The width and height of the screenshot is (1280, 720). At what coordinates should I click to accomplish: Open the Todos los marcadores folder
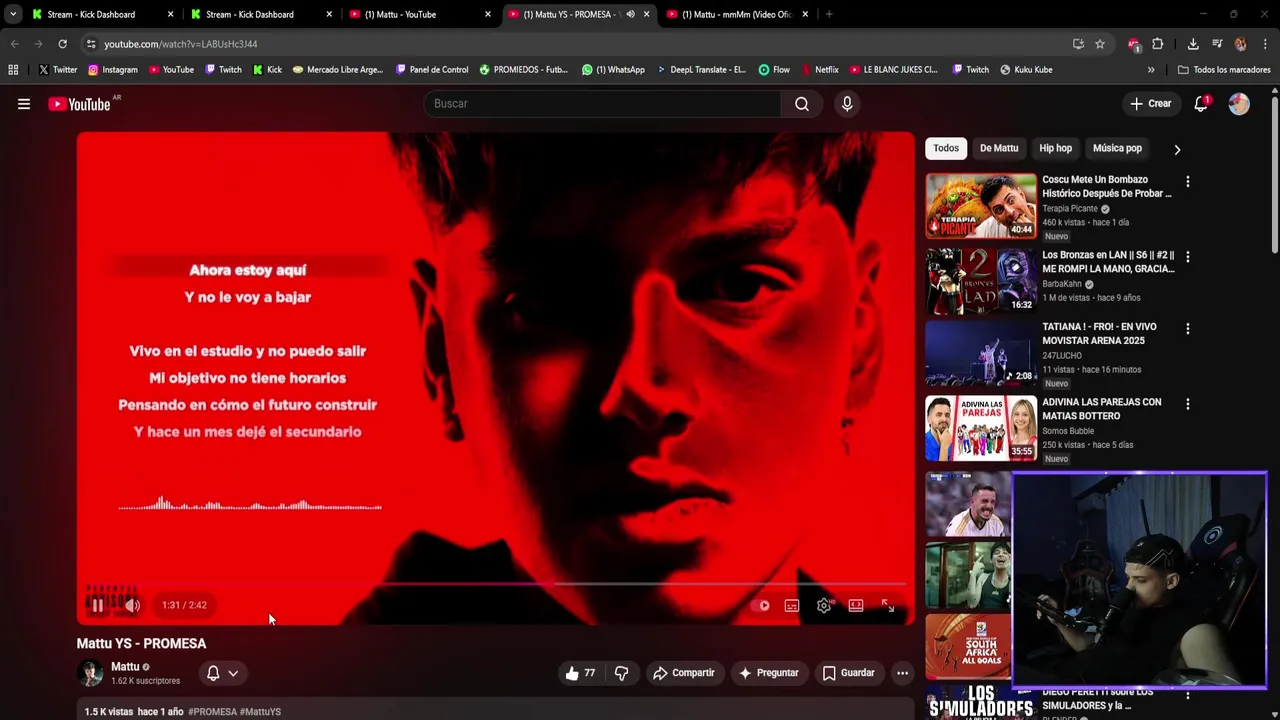(1224, 70)
